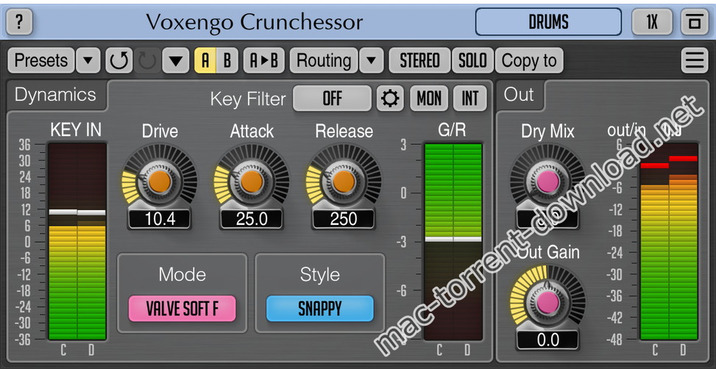Image resolution: width=716 pixels, height=369 pixels.
Task: Open the Key Filter OFF type selector
Action: click(x=332, y=98)
